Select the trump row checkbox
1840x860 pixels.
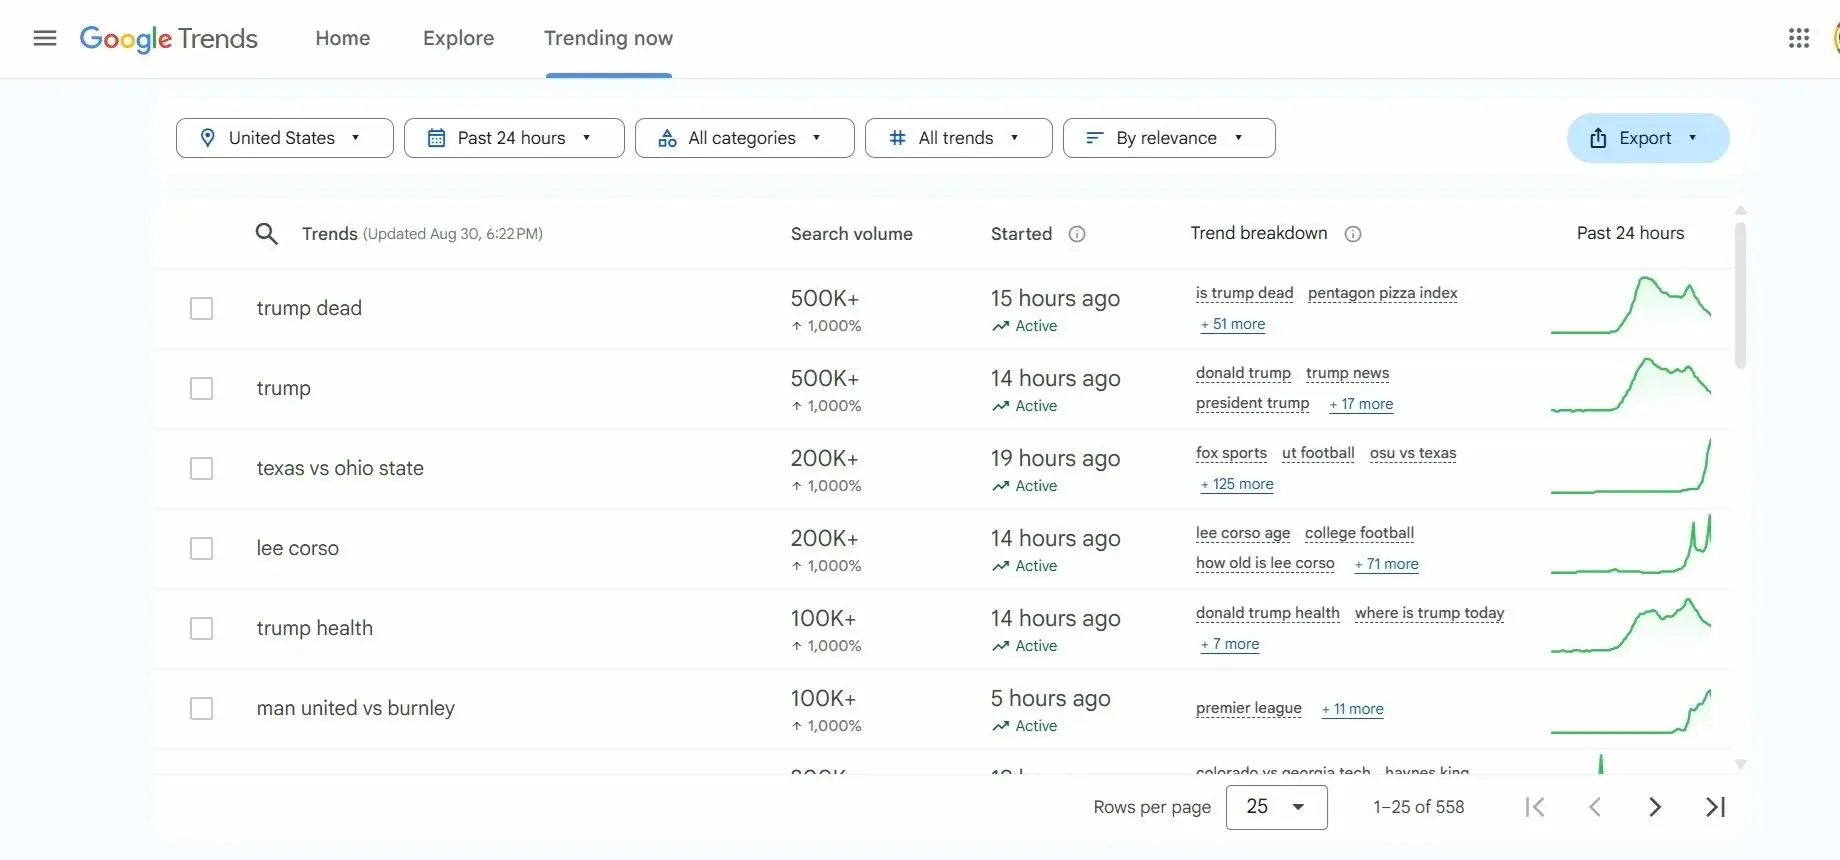click(201, 388)
